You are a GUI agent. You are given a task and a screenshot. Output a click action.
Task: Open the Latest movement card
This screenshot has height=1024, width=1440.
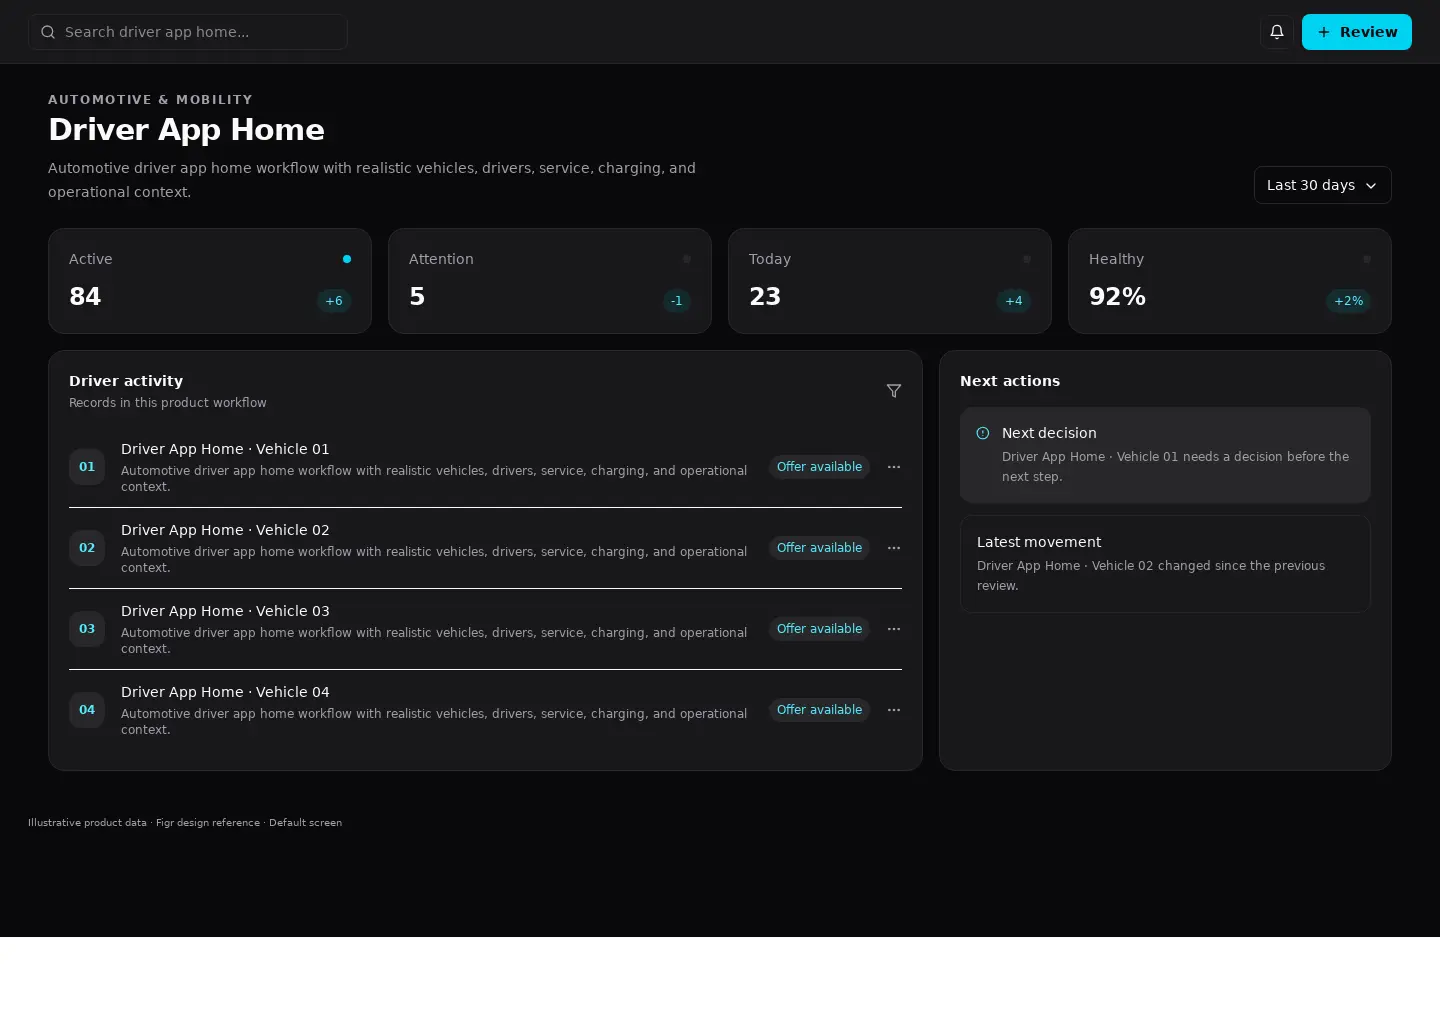1165,564
